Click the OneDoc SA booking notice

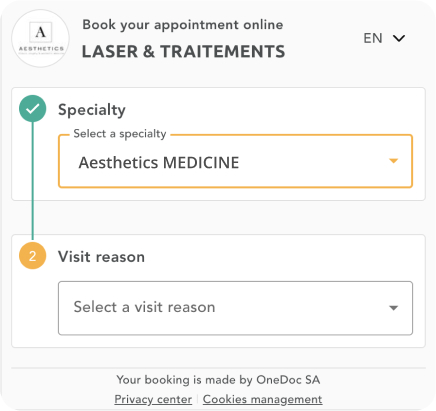[x=218, y=380]
